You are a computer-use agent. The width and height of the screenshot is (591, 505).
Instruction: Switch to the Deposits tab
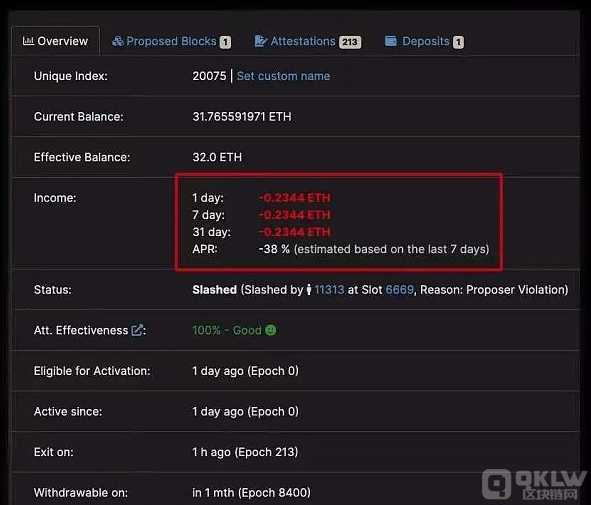pos(424,41)
